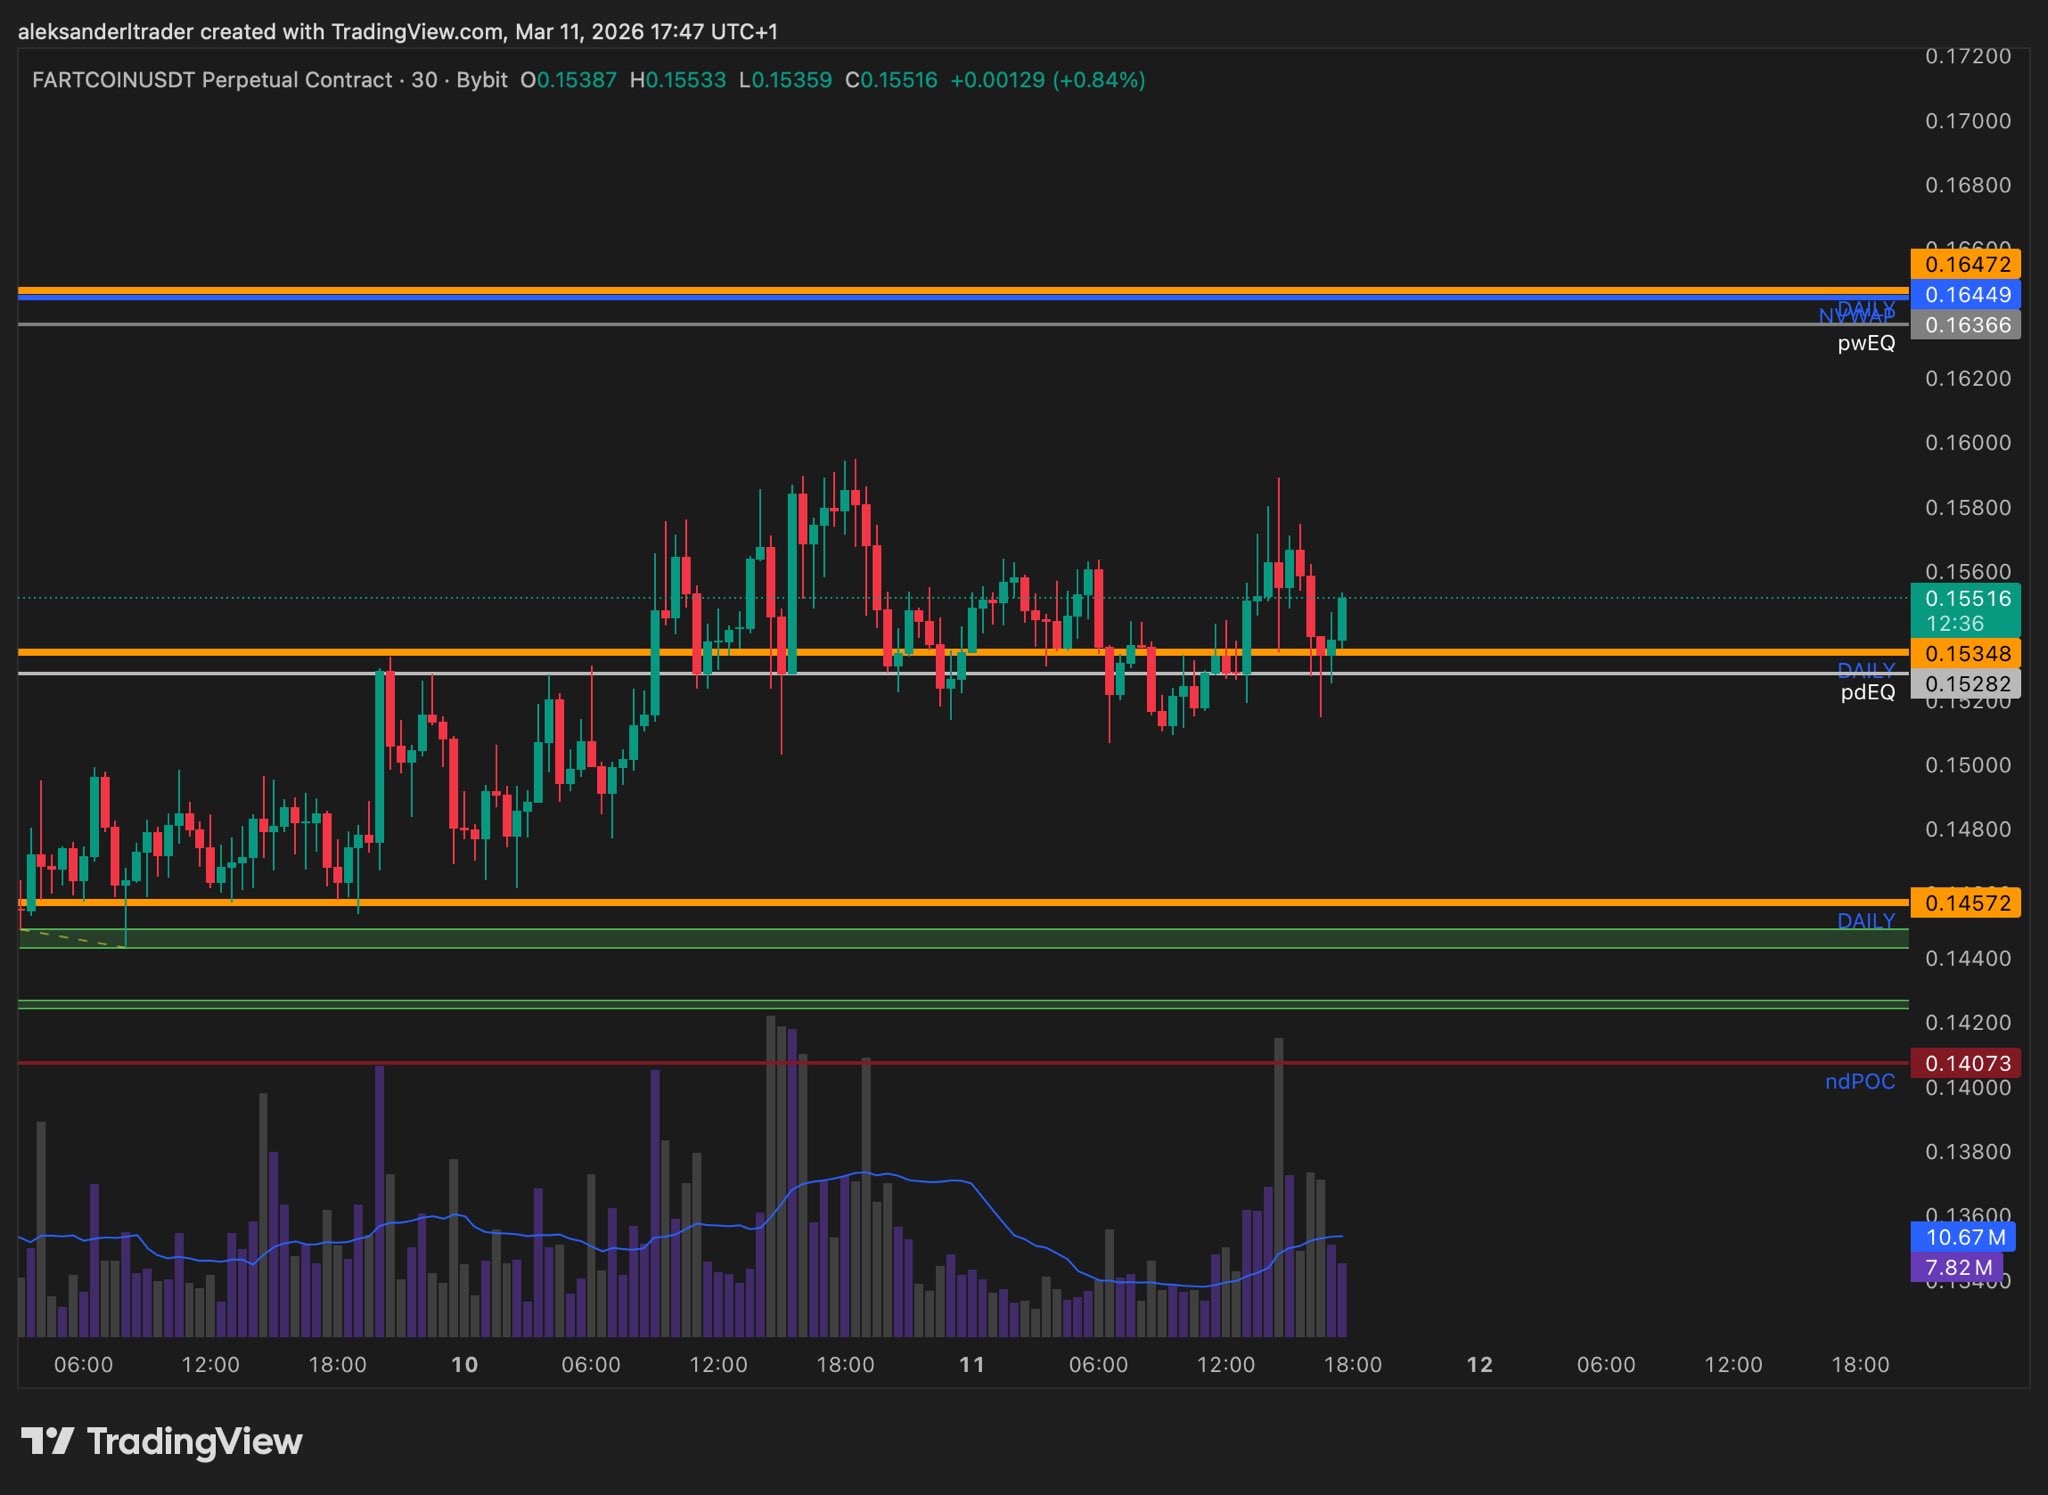Click date marker 10 on time axis

tap(464, 1365)
